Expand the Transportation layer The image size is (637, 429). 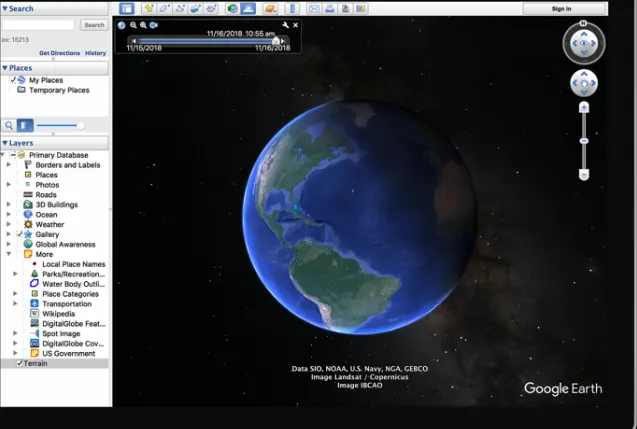pyautogui.click(x=15, y=303)
